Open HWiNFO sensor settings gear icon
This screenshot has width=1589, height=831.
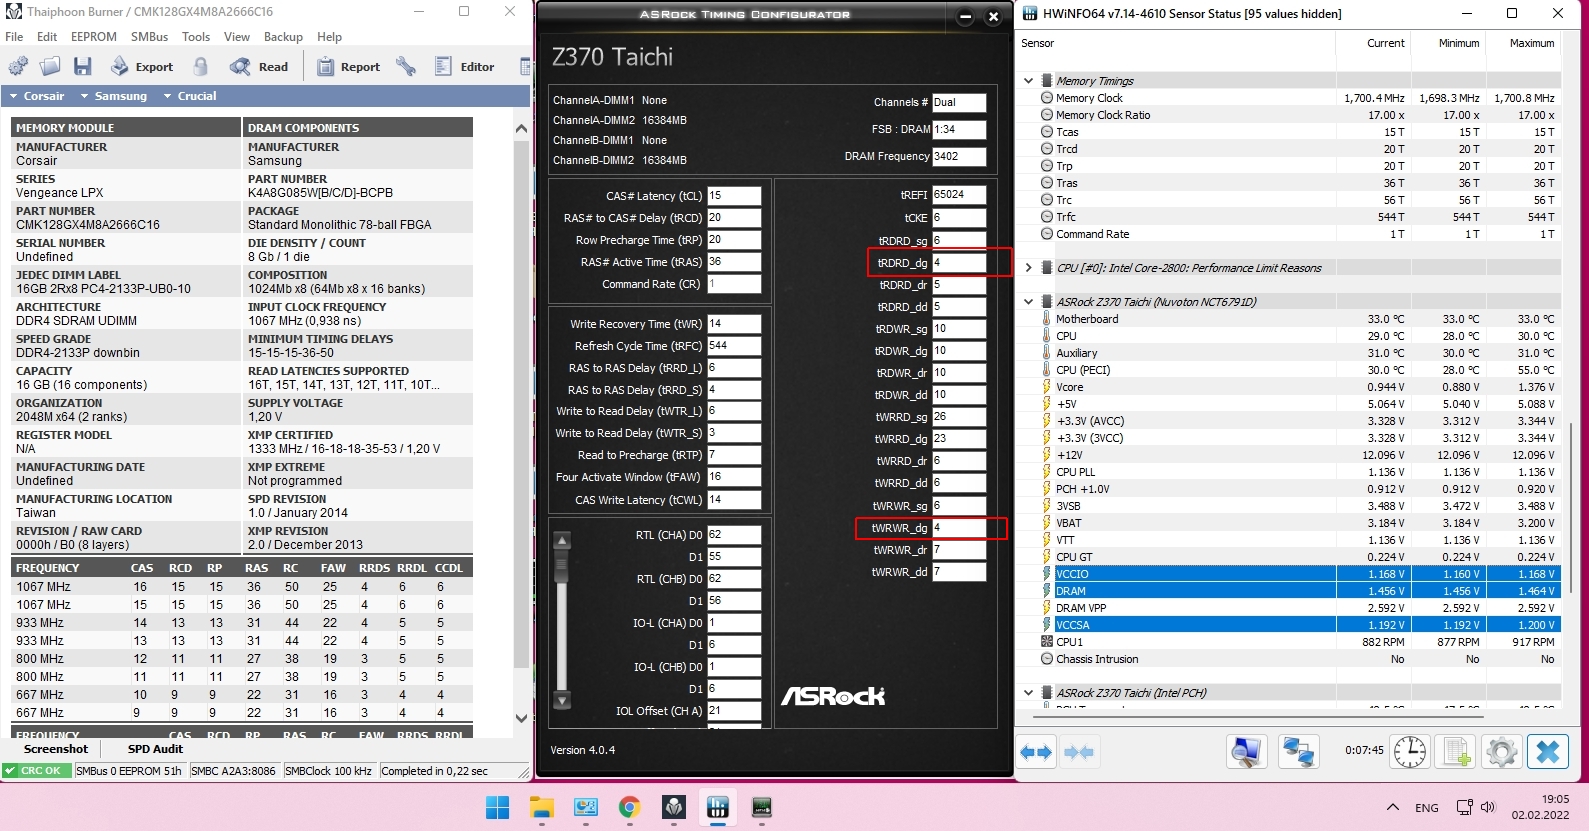1502,752
